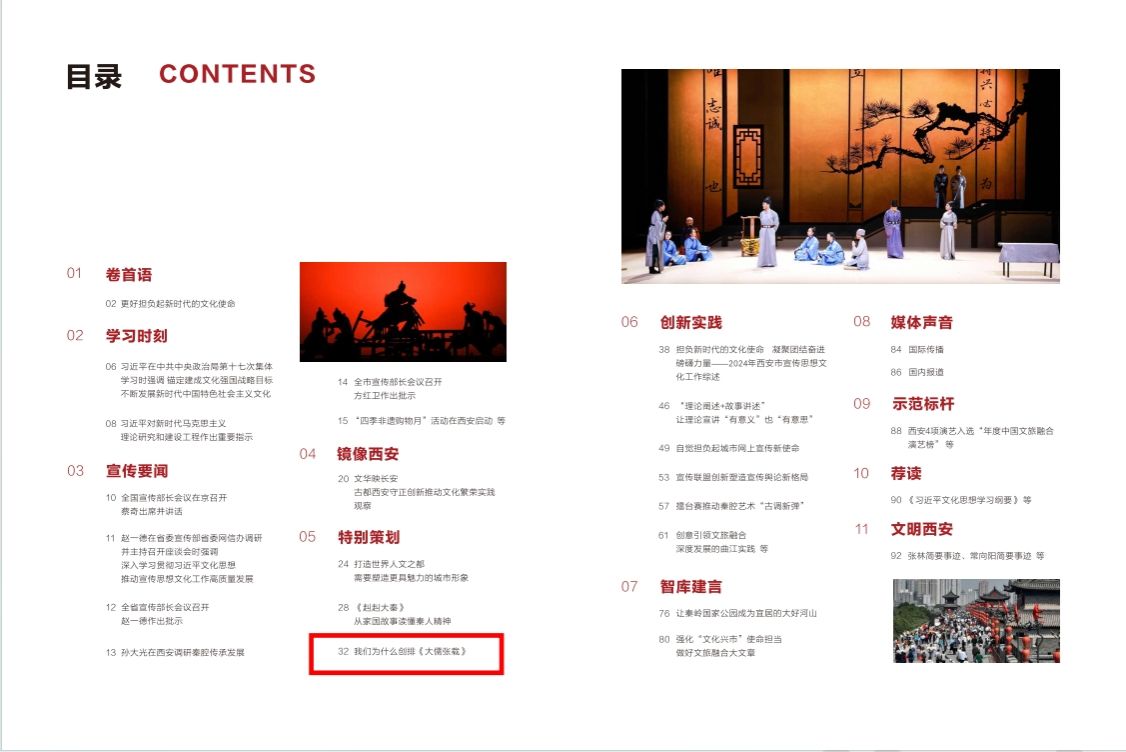Click the 卷首语 section heading

click(129, 275)
